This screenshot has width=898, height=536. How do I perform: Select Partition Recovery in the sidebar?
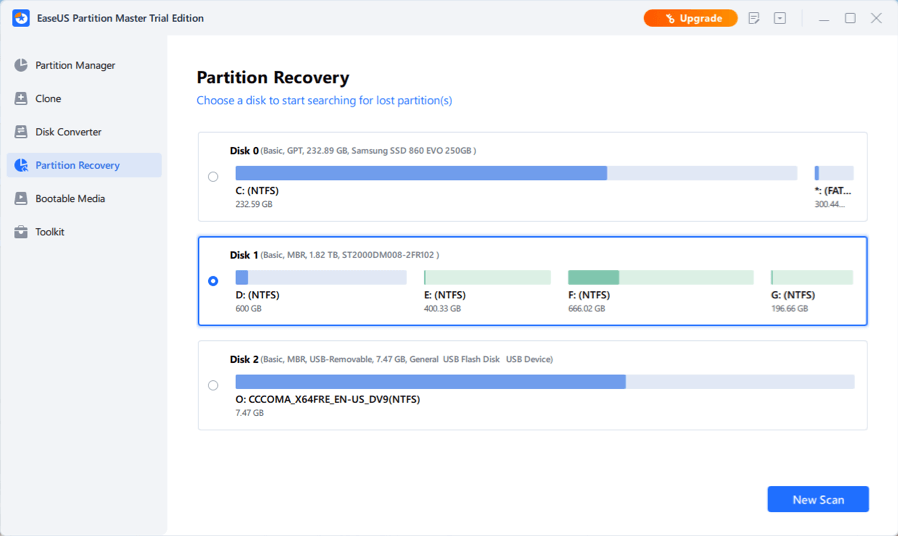(77, 165)
